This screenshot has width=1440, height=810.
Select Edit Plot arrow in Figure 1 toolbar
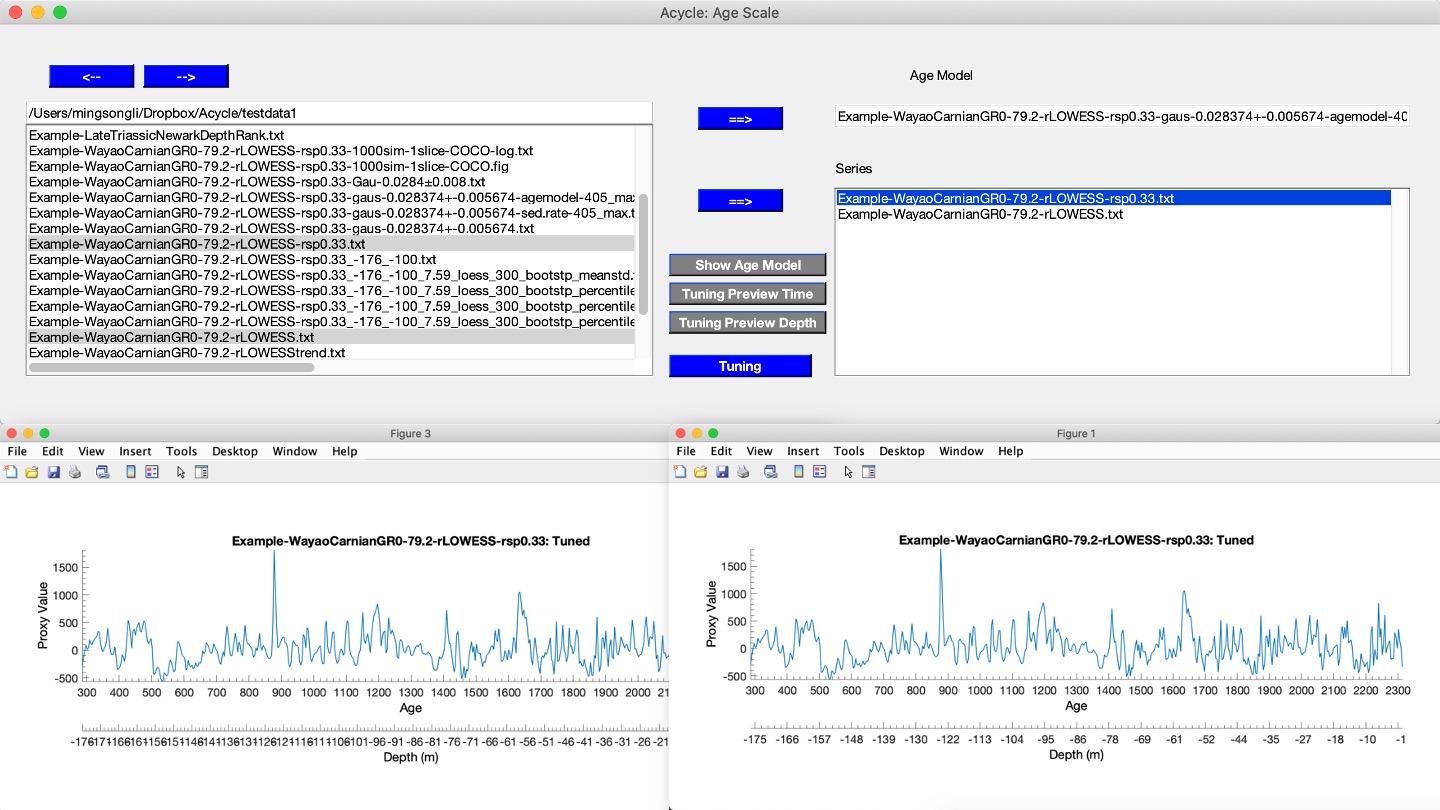(x=849, y=472)
